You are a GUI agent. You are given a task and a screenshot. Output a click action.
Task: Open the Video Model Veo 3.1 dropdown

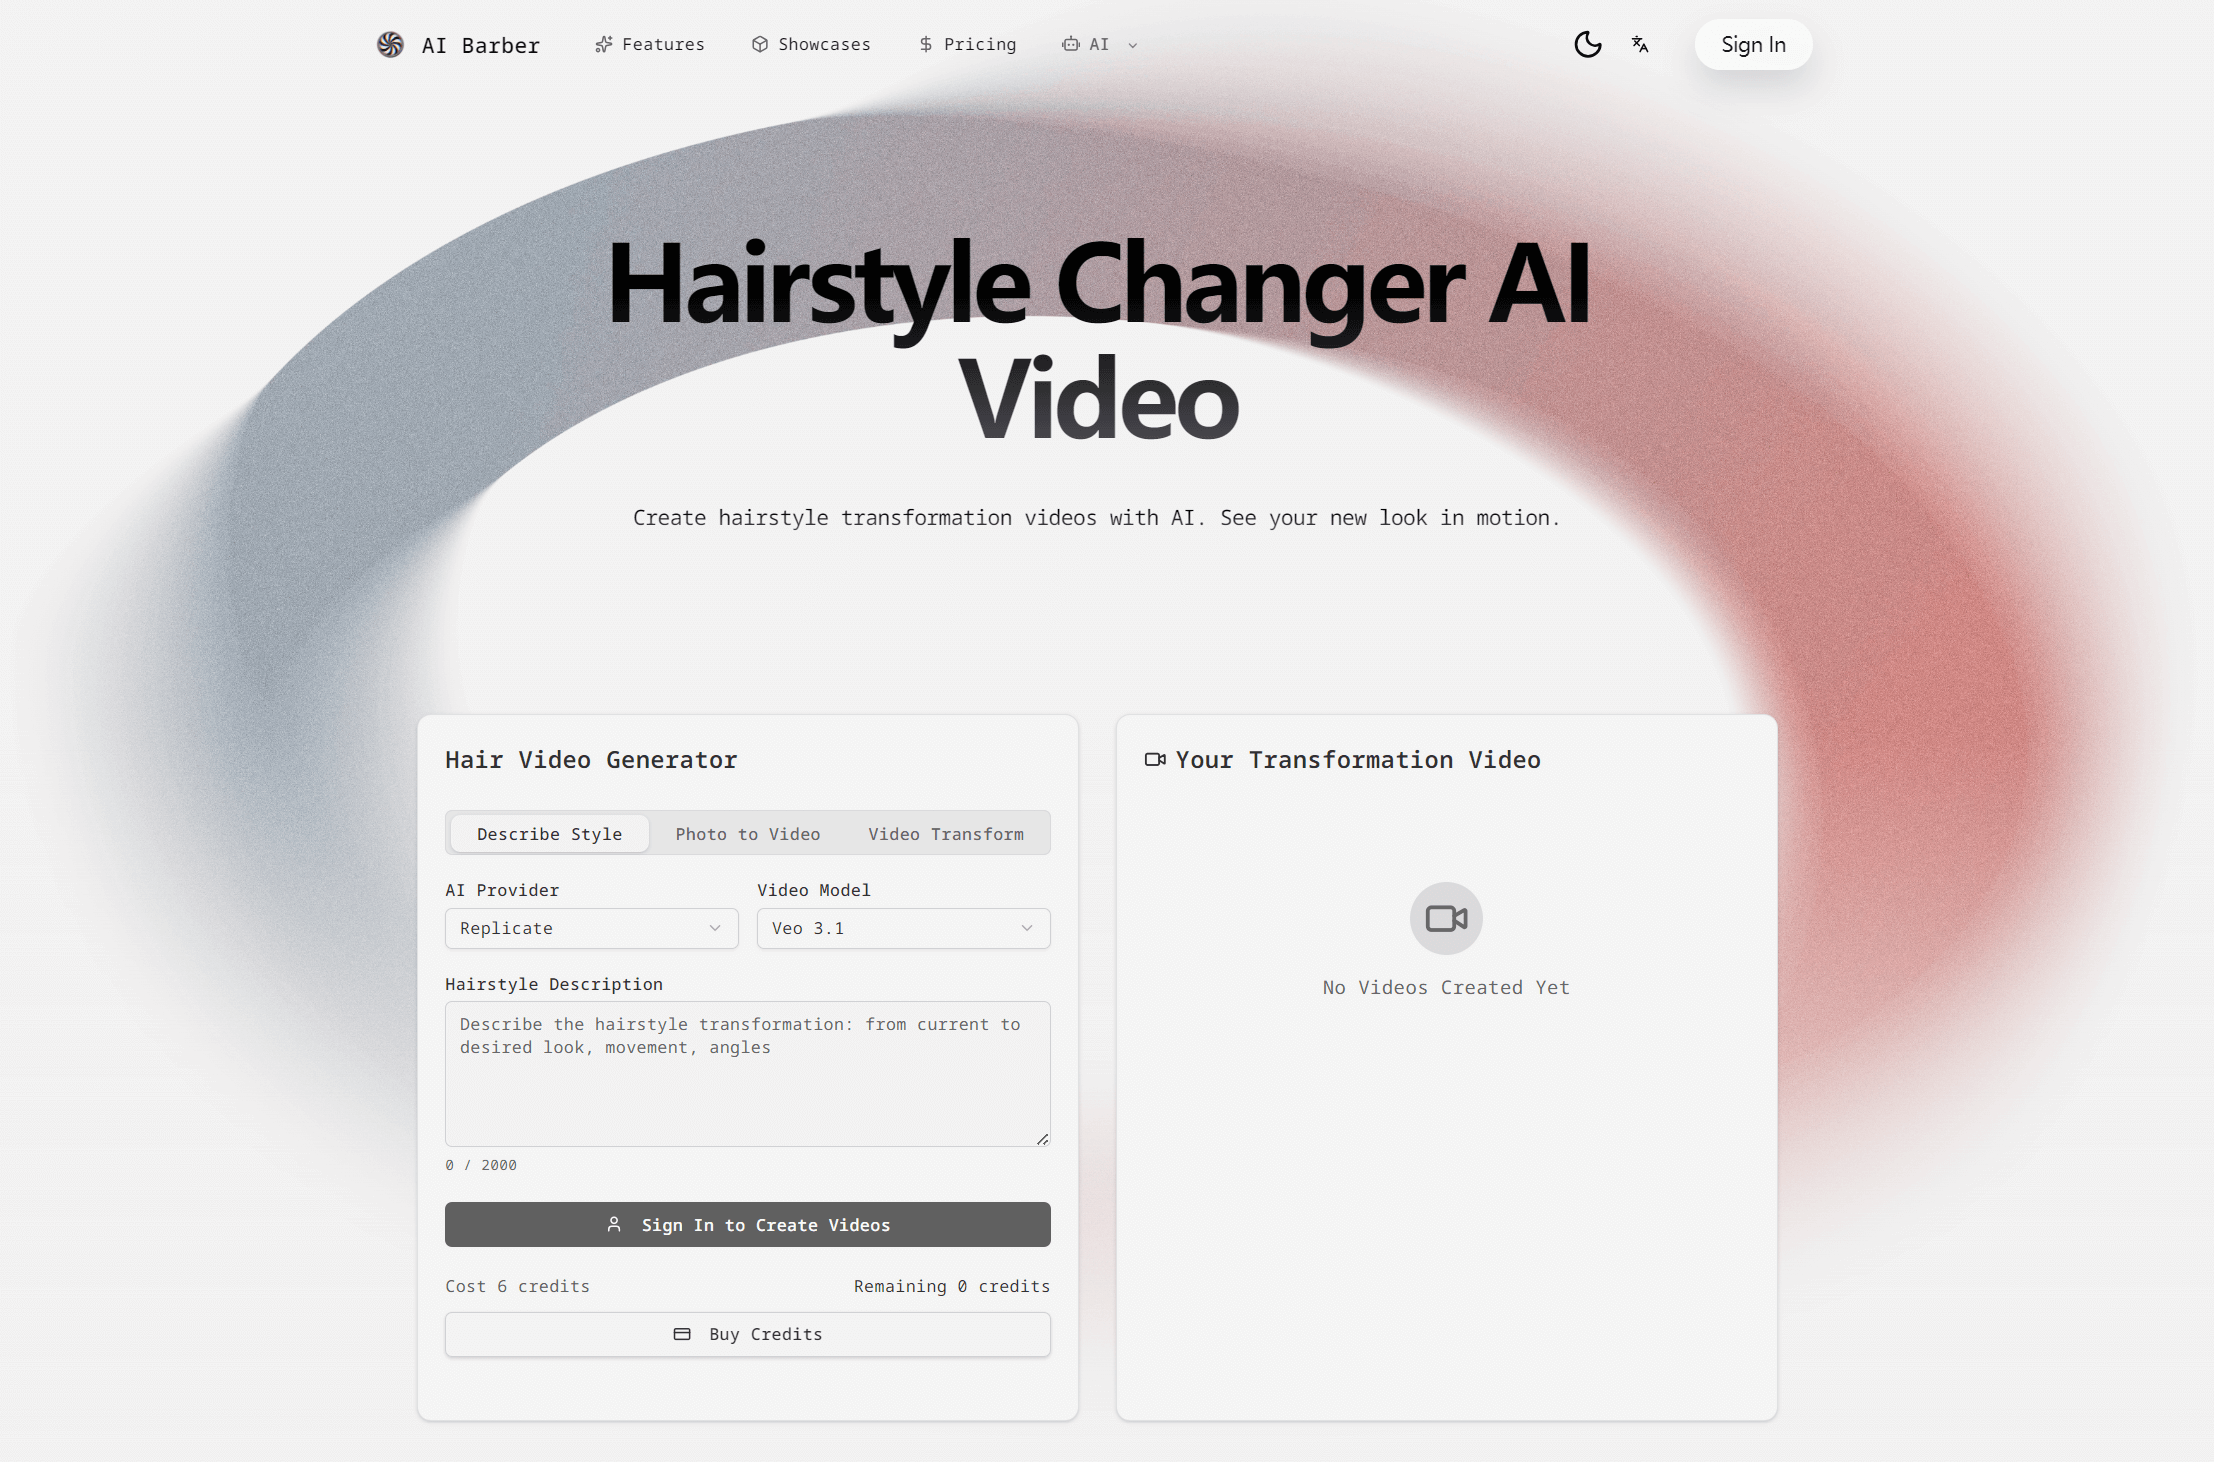pos(904,928)
